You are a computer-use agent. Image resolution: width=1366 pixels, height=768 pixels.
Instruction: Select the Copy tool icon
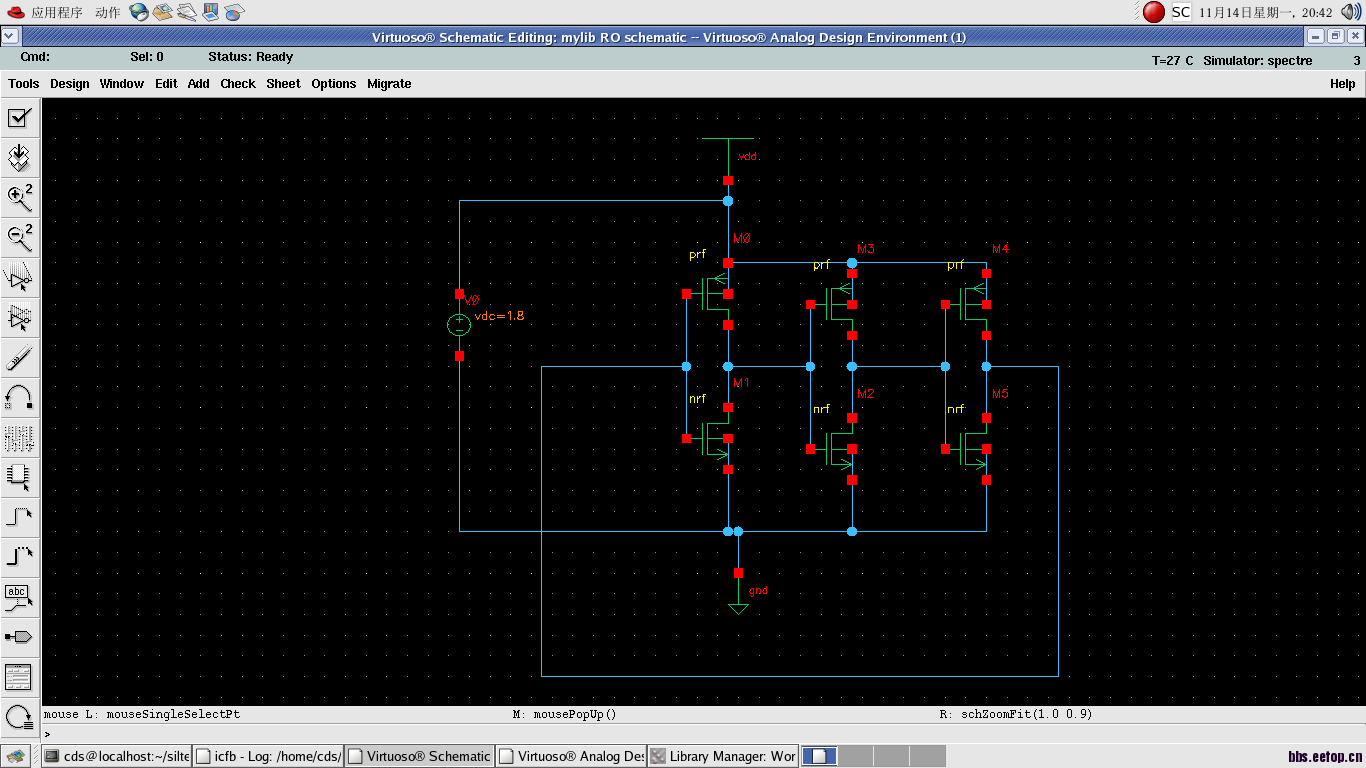point(19,318)
